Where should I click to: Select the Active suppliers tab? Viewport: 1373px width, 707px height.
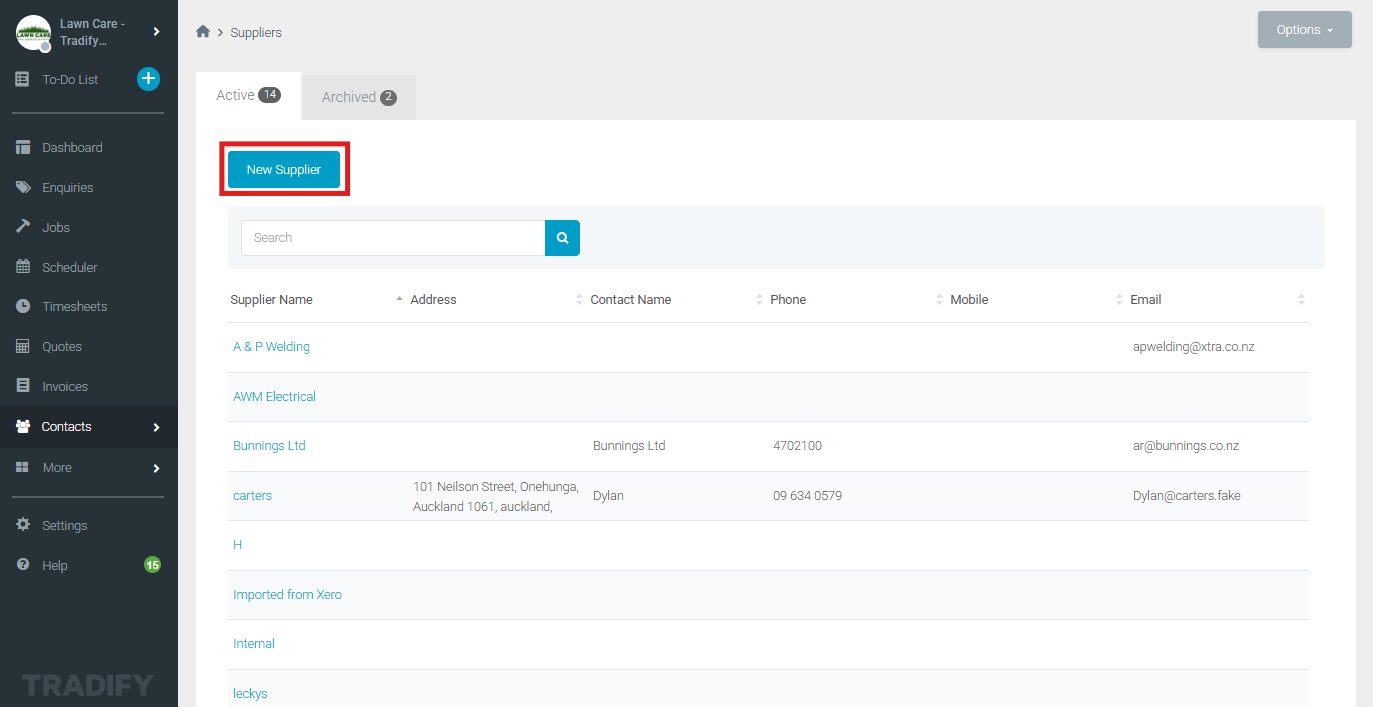click(x=248, y=96)
